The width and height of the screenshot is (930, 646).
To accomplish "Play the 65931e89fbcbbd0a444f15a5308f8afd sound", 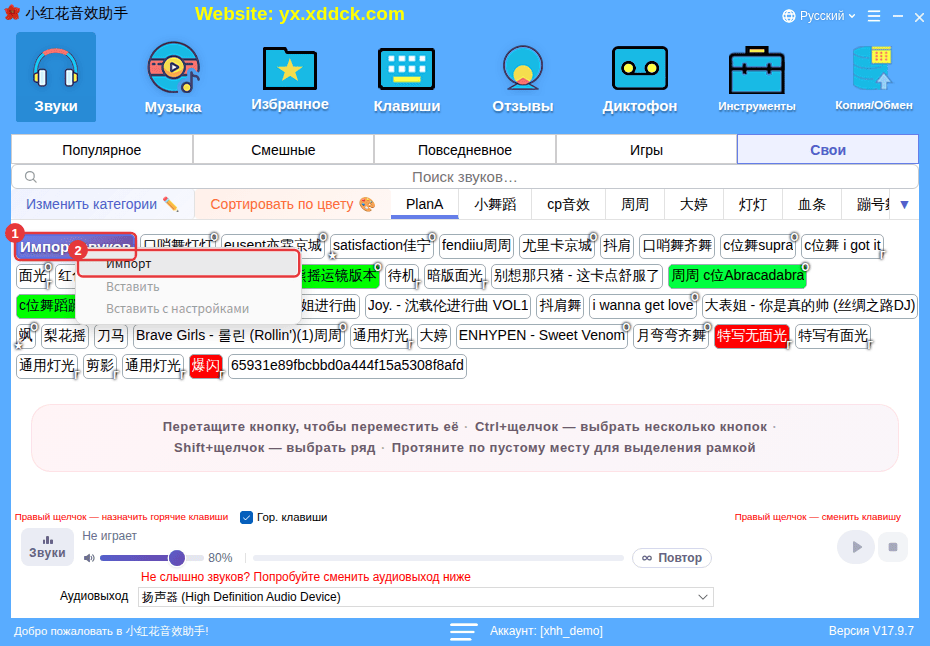I will (348, 365).
